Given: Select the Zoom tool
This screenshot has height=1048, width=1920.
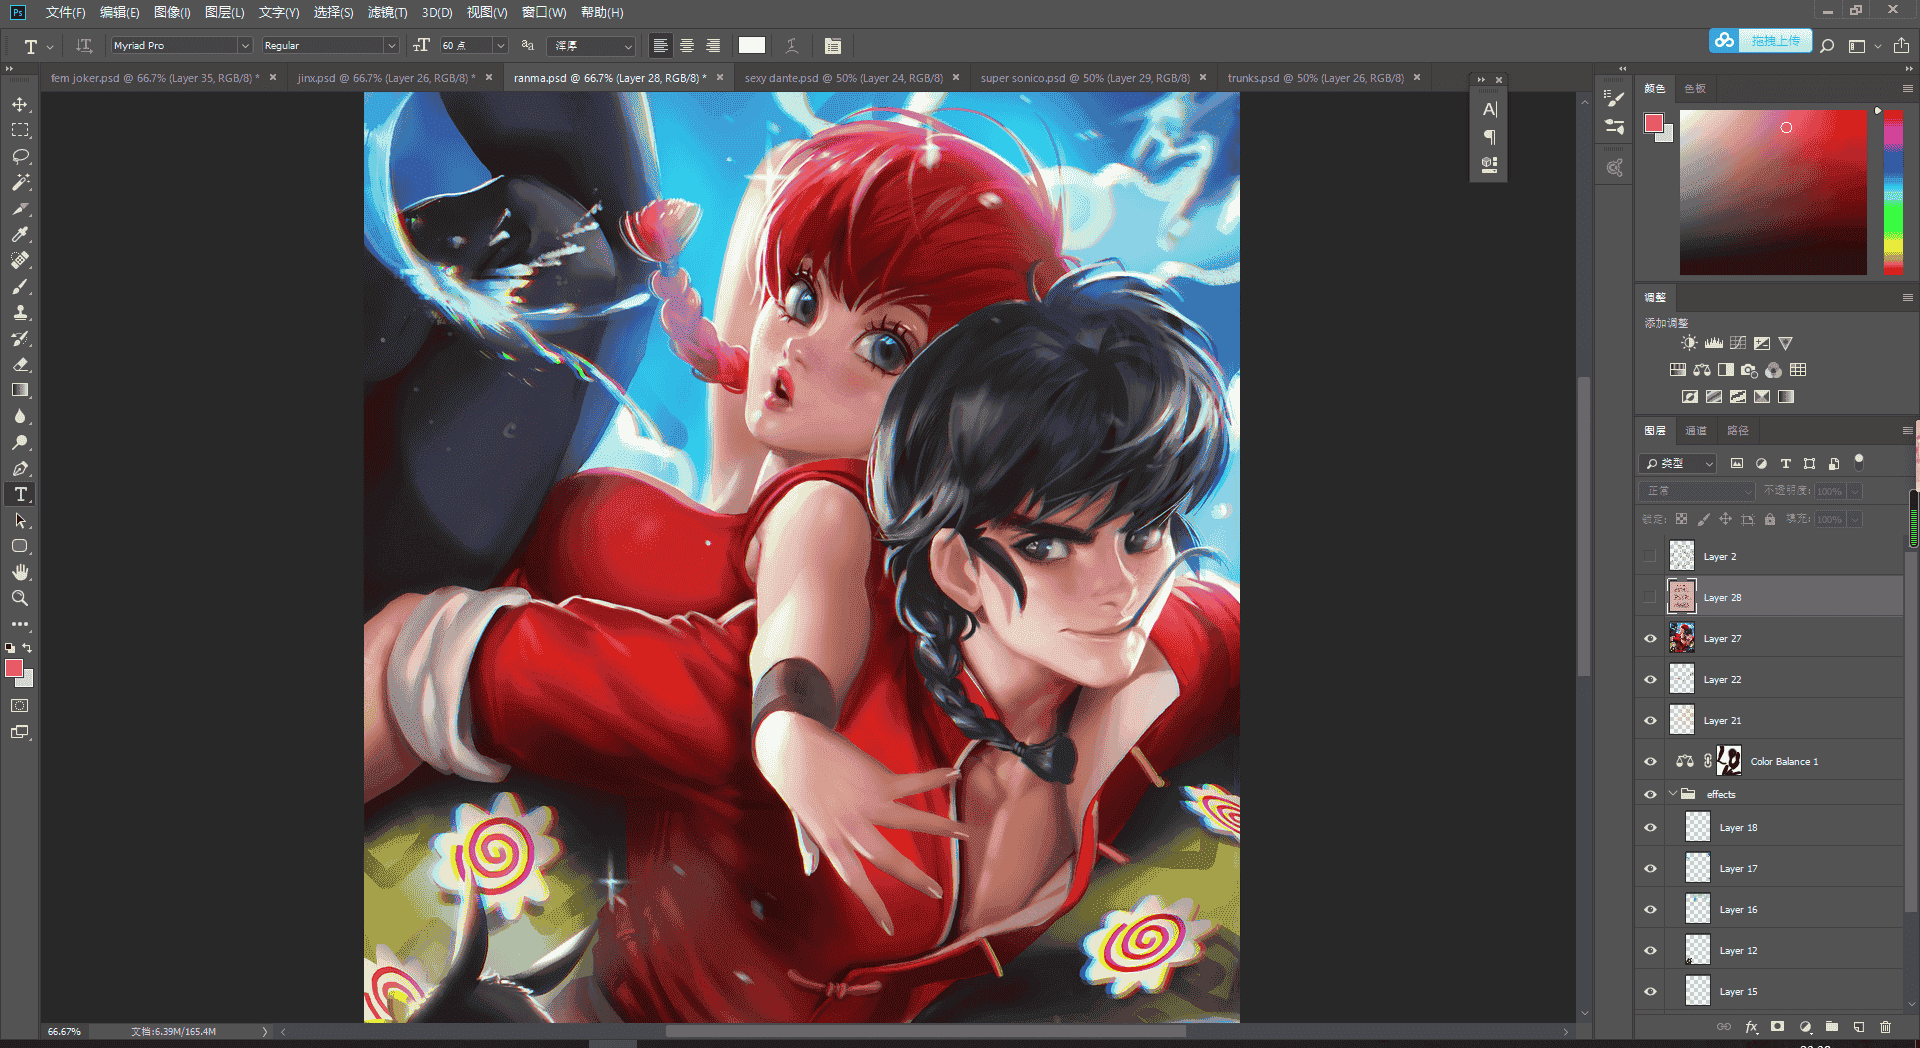Looking at the screenshot, I should [20, 598].
